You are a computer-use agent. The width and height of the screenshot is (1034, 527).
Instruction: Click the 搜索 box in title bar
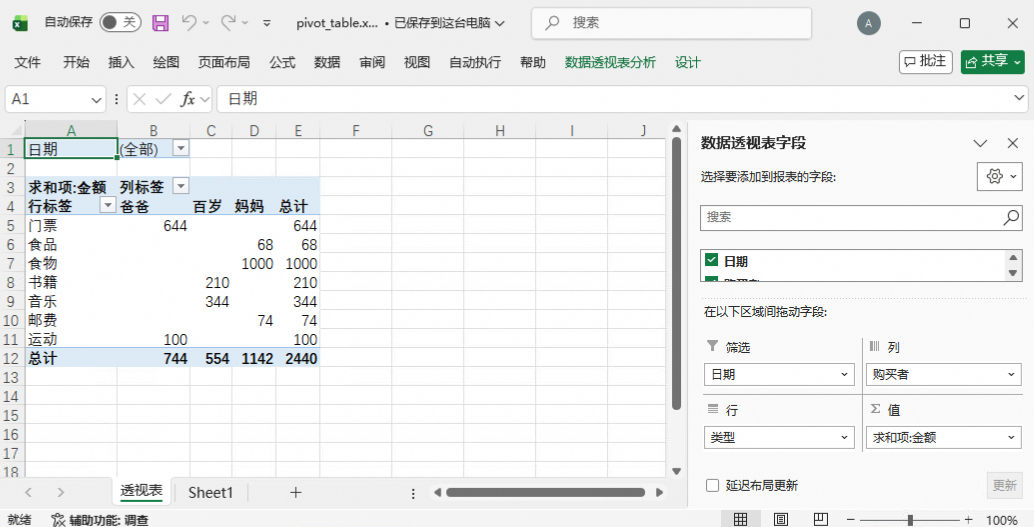671,23
